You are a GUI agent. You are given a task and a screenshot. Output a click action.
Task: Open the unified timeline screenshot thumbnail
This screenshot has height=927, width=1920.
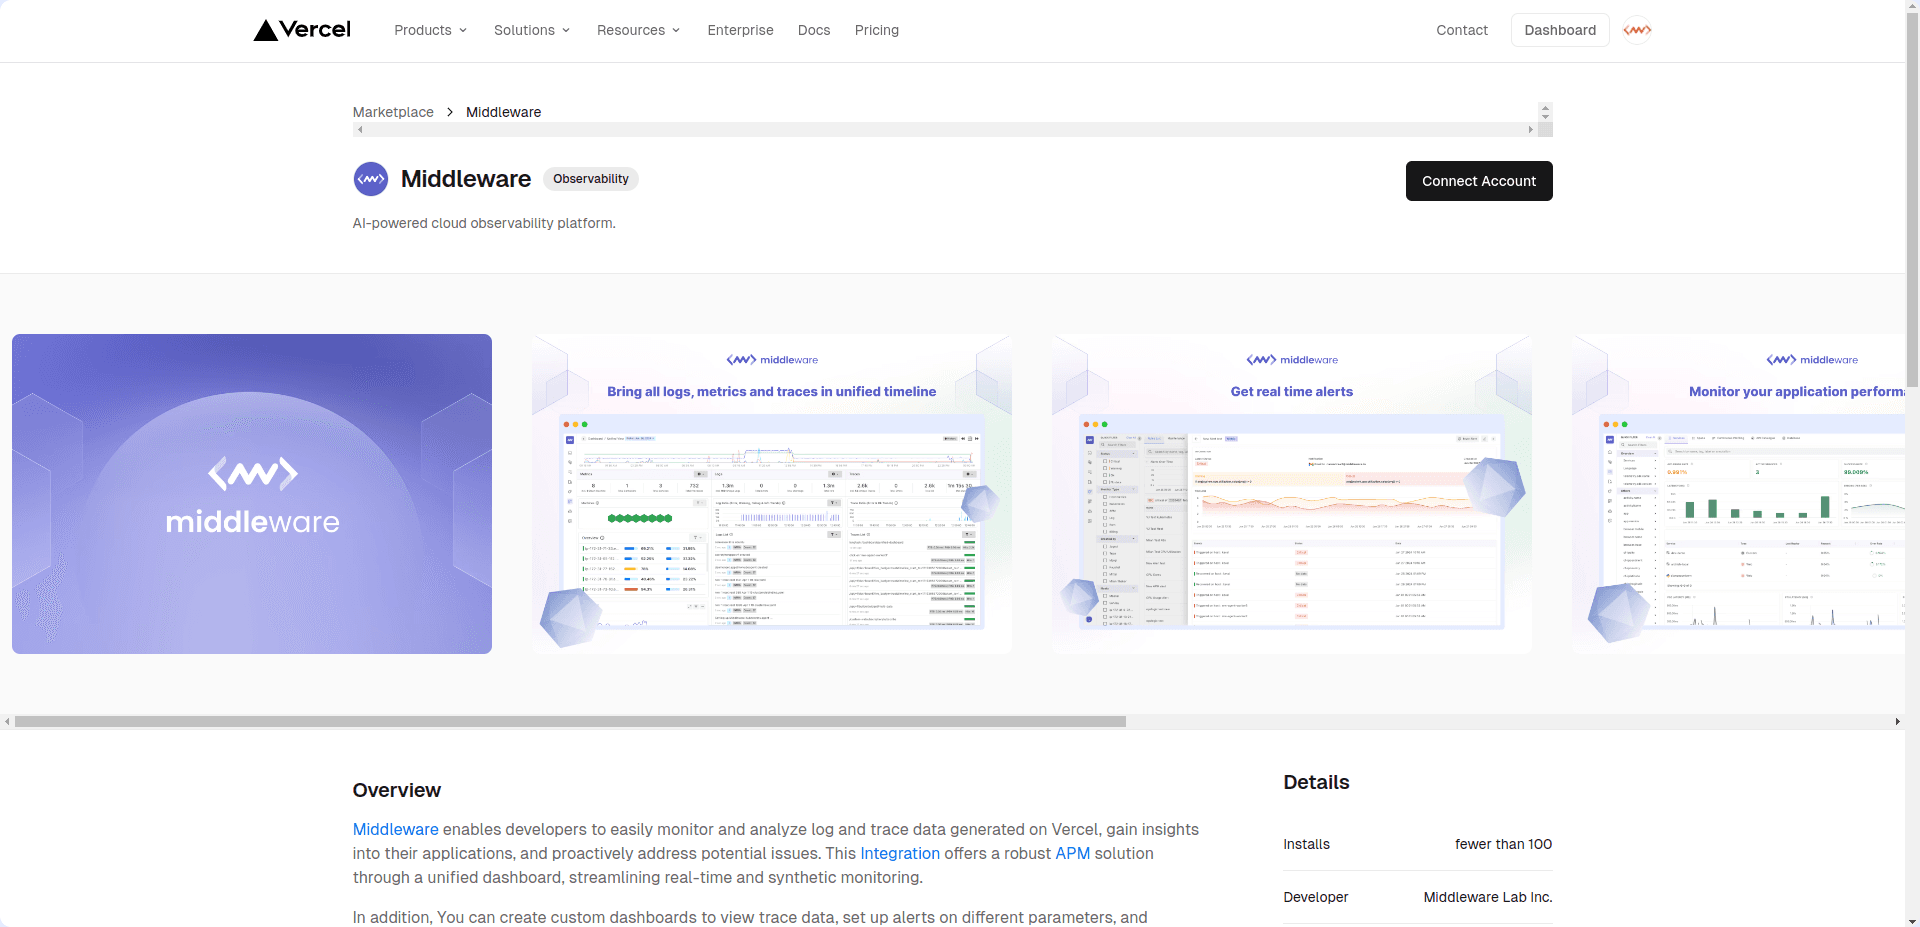pos(772,494)
